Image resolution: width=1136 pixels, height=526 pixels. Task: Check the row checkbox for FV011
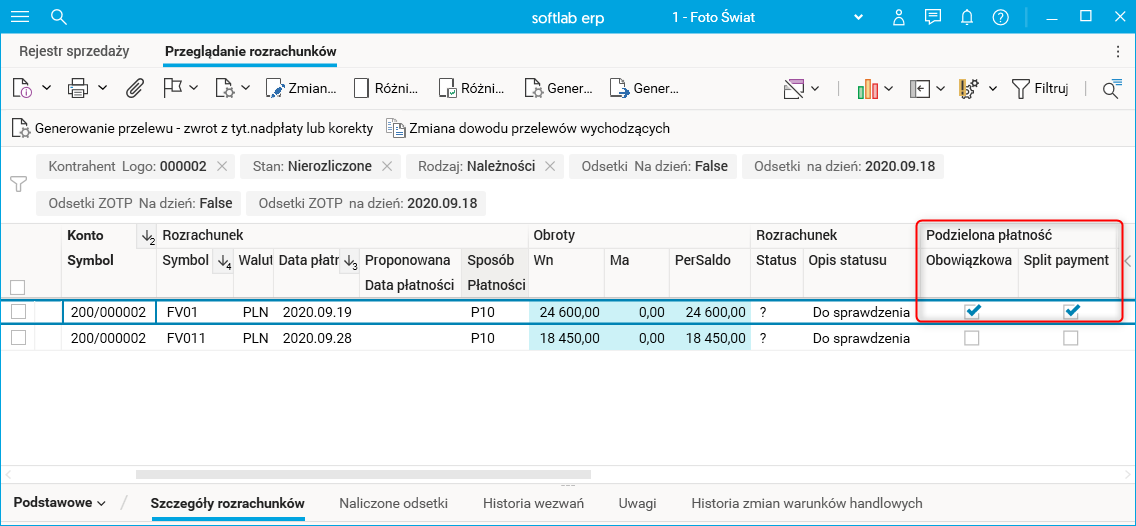[x=18, y=338]
